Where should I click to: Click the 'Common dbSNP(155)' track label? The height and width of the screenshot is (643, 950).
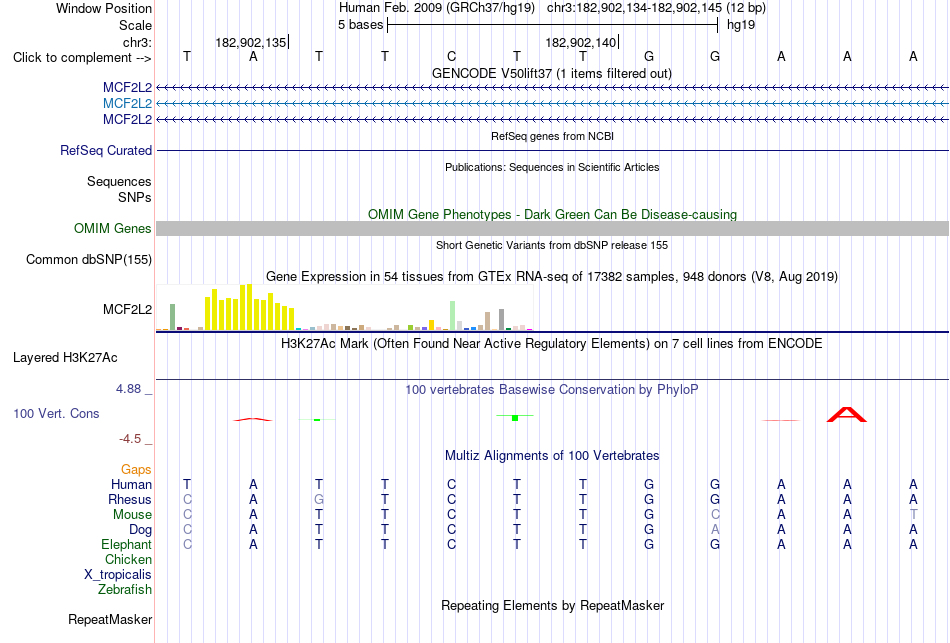pyautogui.click(x=88, y=259)
